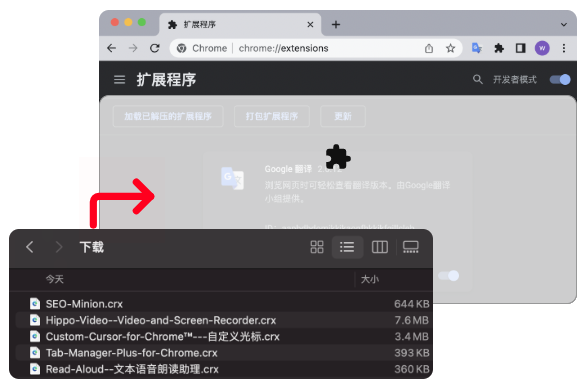
Task: Click 加载已解压的扩展程序 button
Action: (168, 116)
